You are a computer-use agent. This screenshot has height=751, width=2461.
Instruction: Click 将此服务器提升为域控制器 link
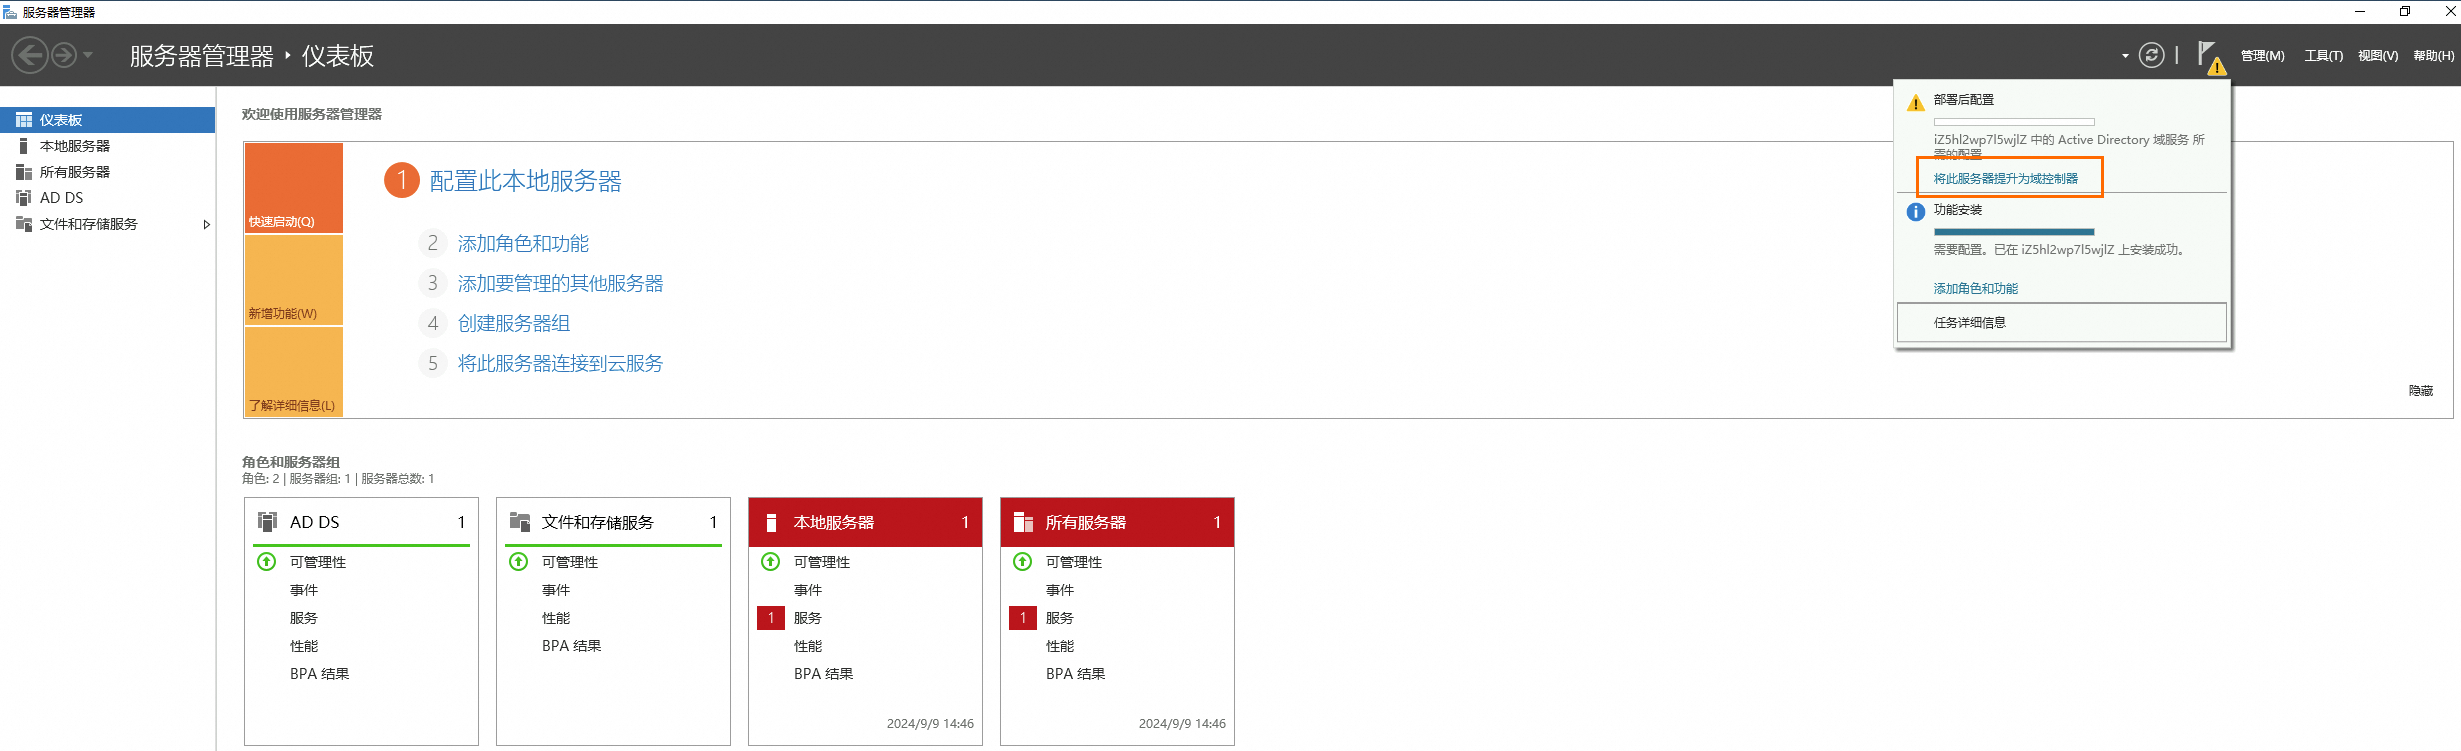tap(2005, 178)
